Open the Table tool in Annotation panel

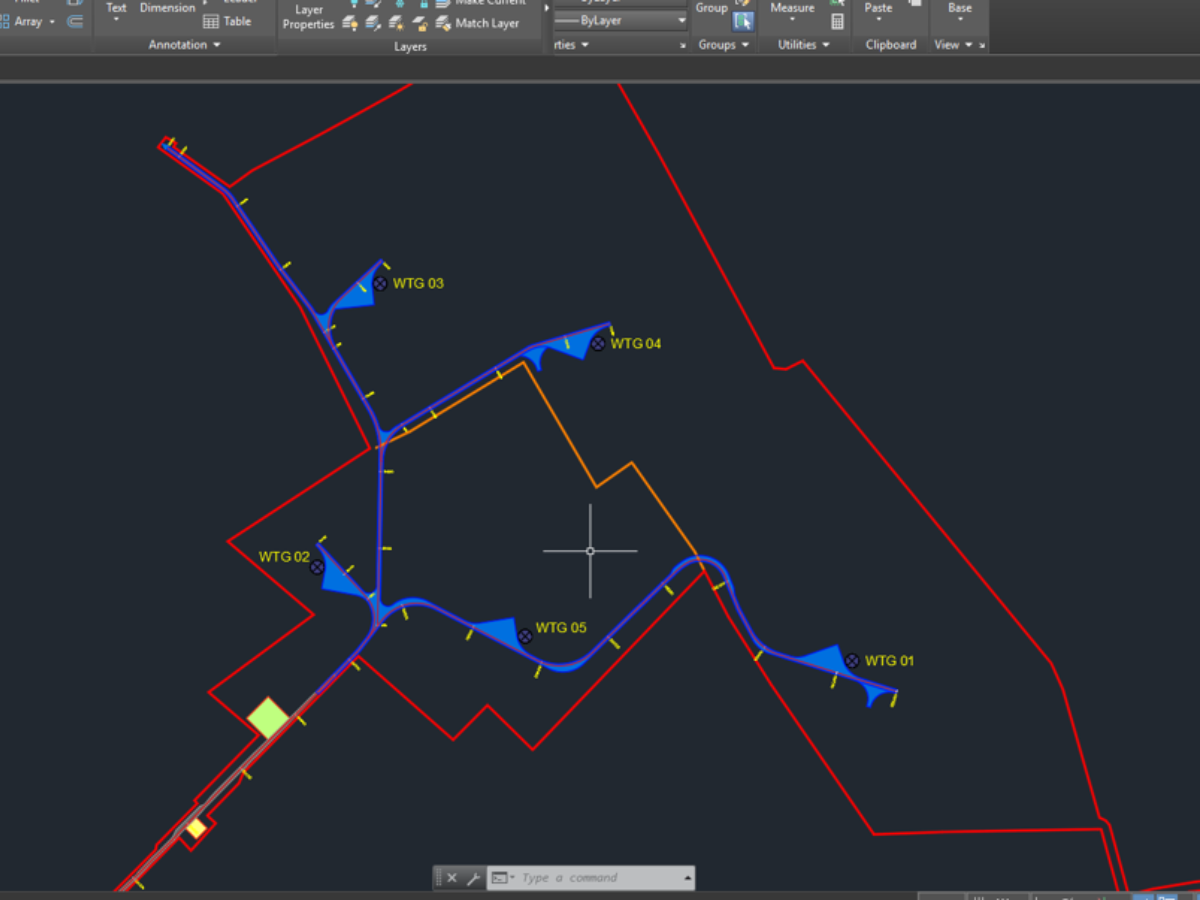[x=227, y=21]
